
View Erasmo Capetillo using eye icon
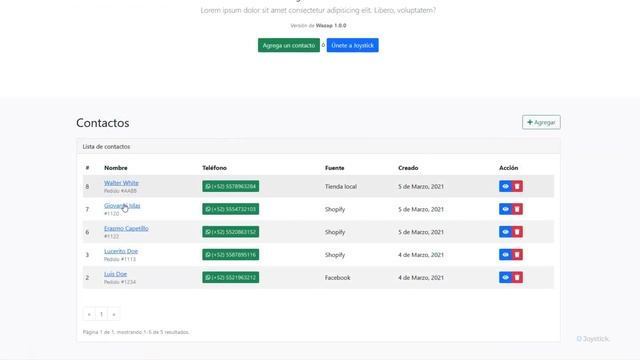tap(505, 232)
